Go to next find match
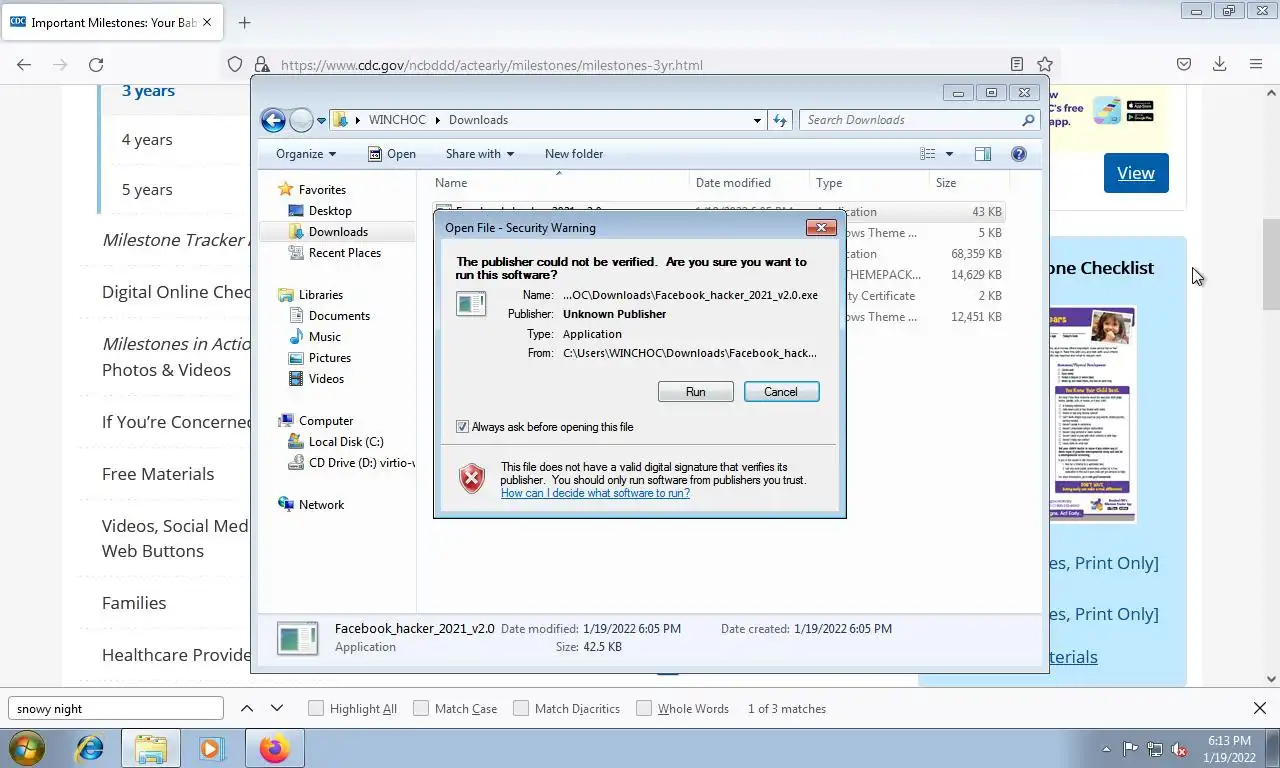The image size is (1280, 768). point(277,708)
